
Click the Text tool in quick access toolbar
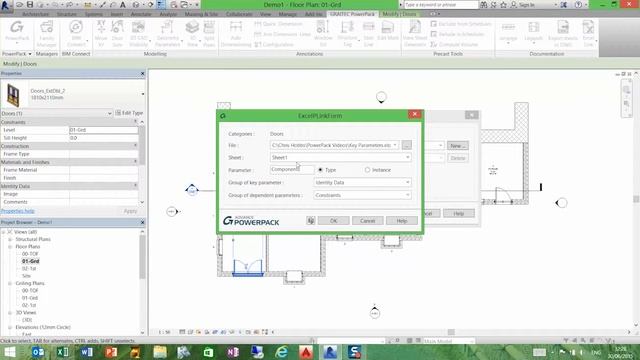122,4
